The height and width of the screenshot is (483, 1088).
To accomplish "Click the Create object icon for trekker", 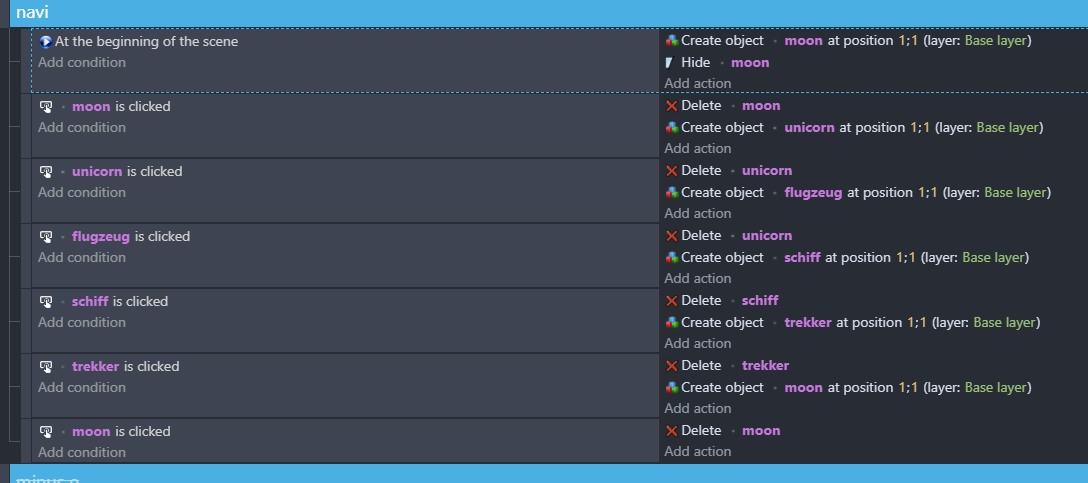I will (671, 323).
